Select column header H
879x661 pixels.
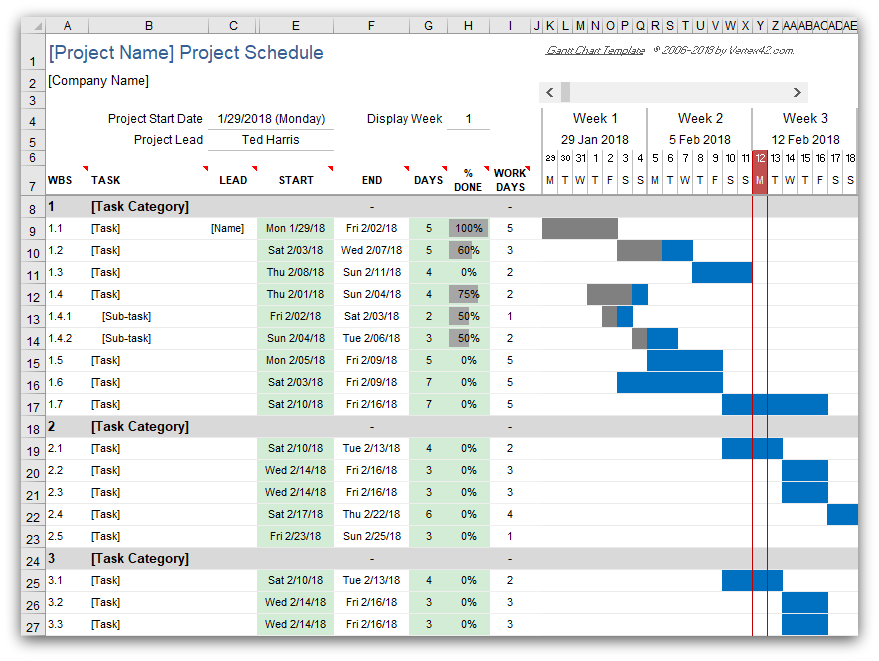pyautogui.click(x=468, y=26)
